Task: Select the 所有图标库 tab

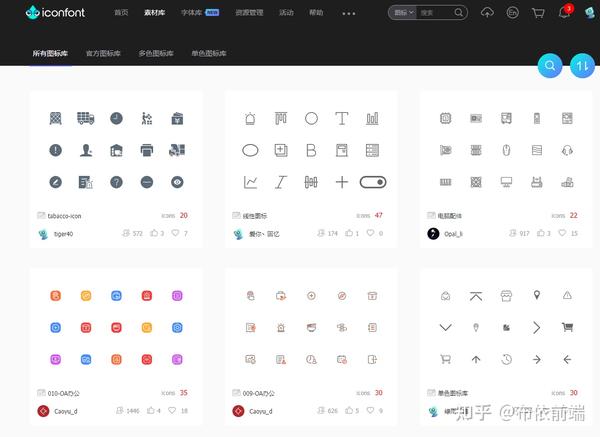Action: 50,53
